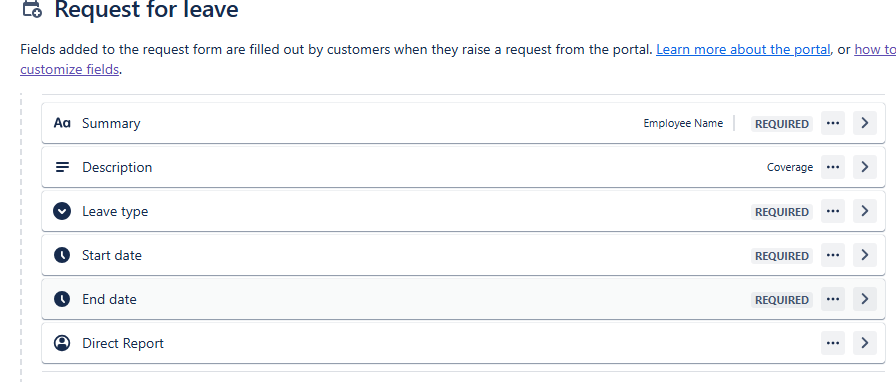
Task: Click the Direct Report user icon
Action: pyautogui.click(x=62, y=343)
